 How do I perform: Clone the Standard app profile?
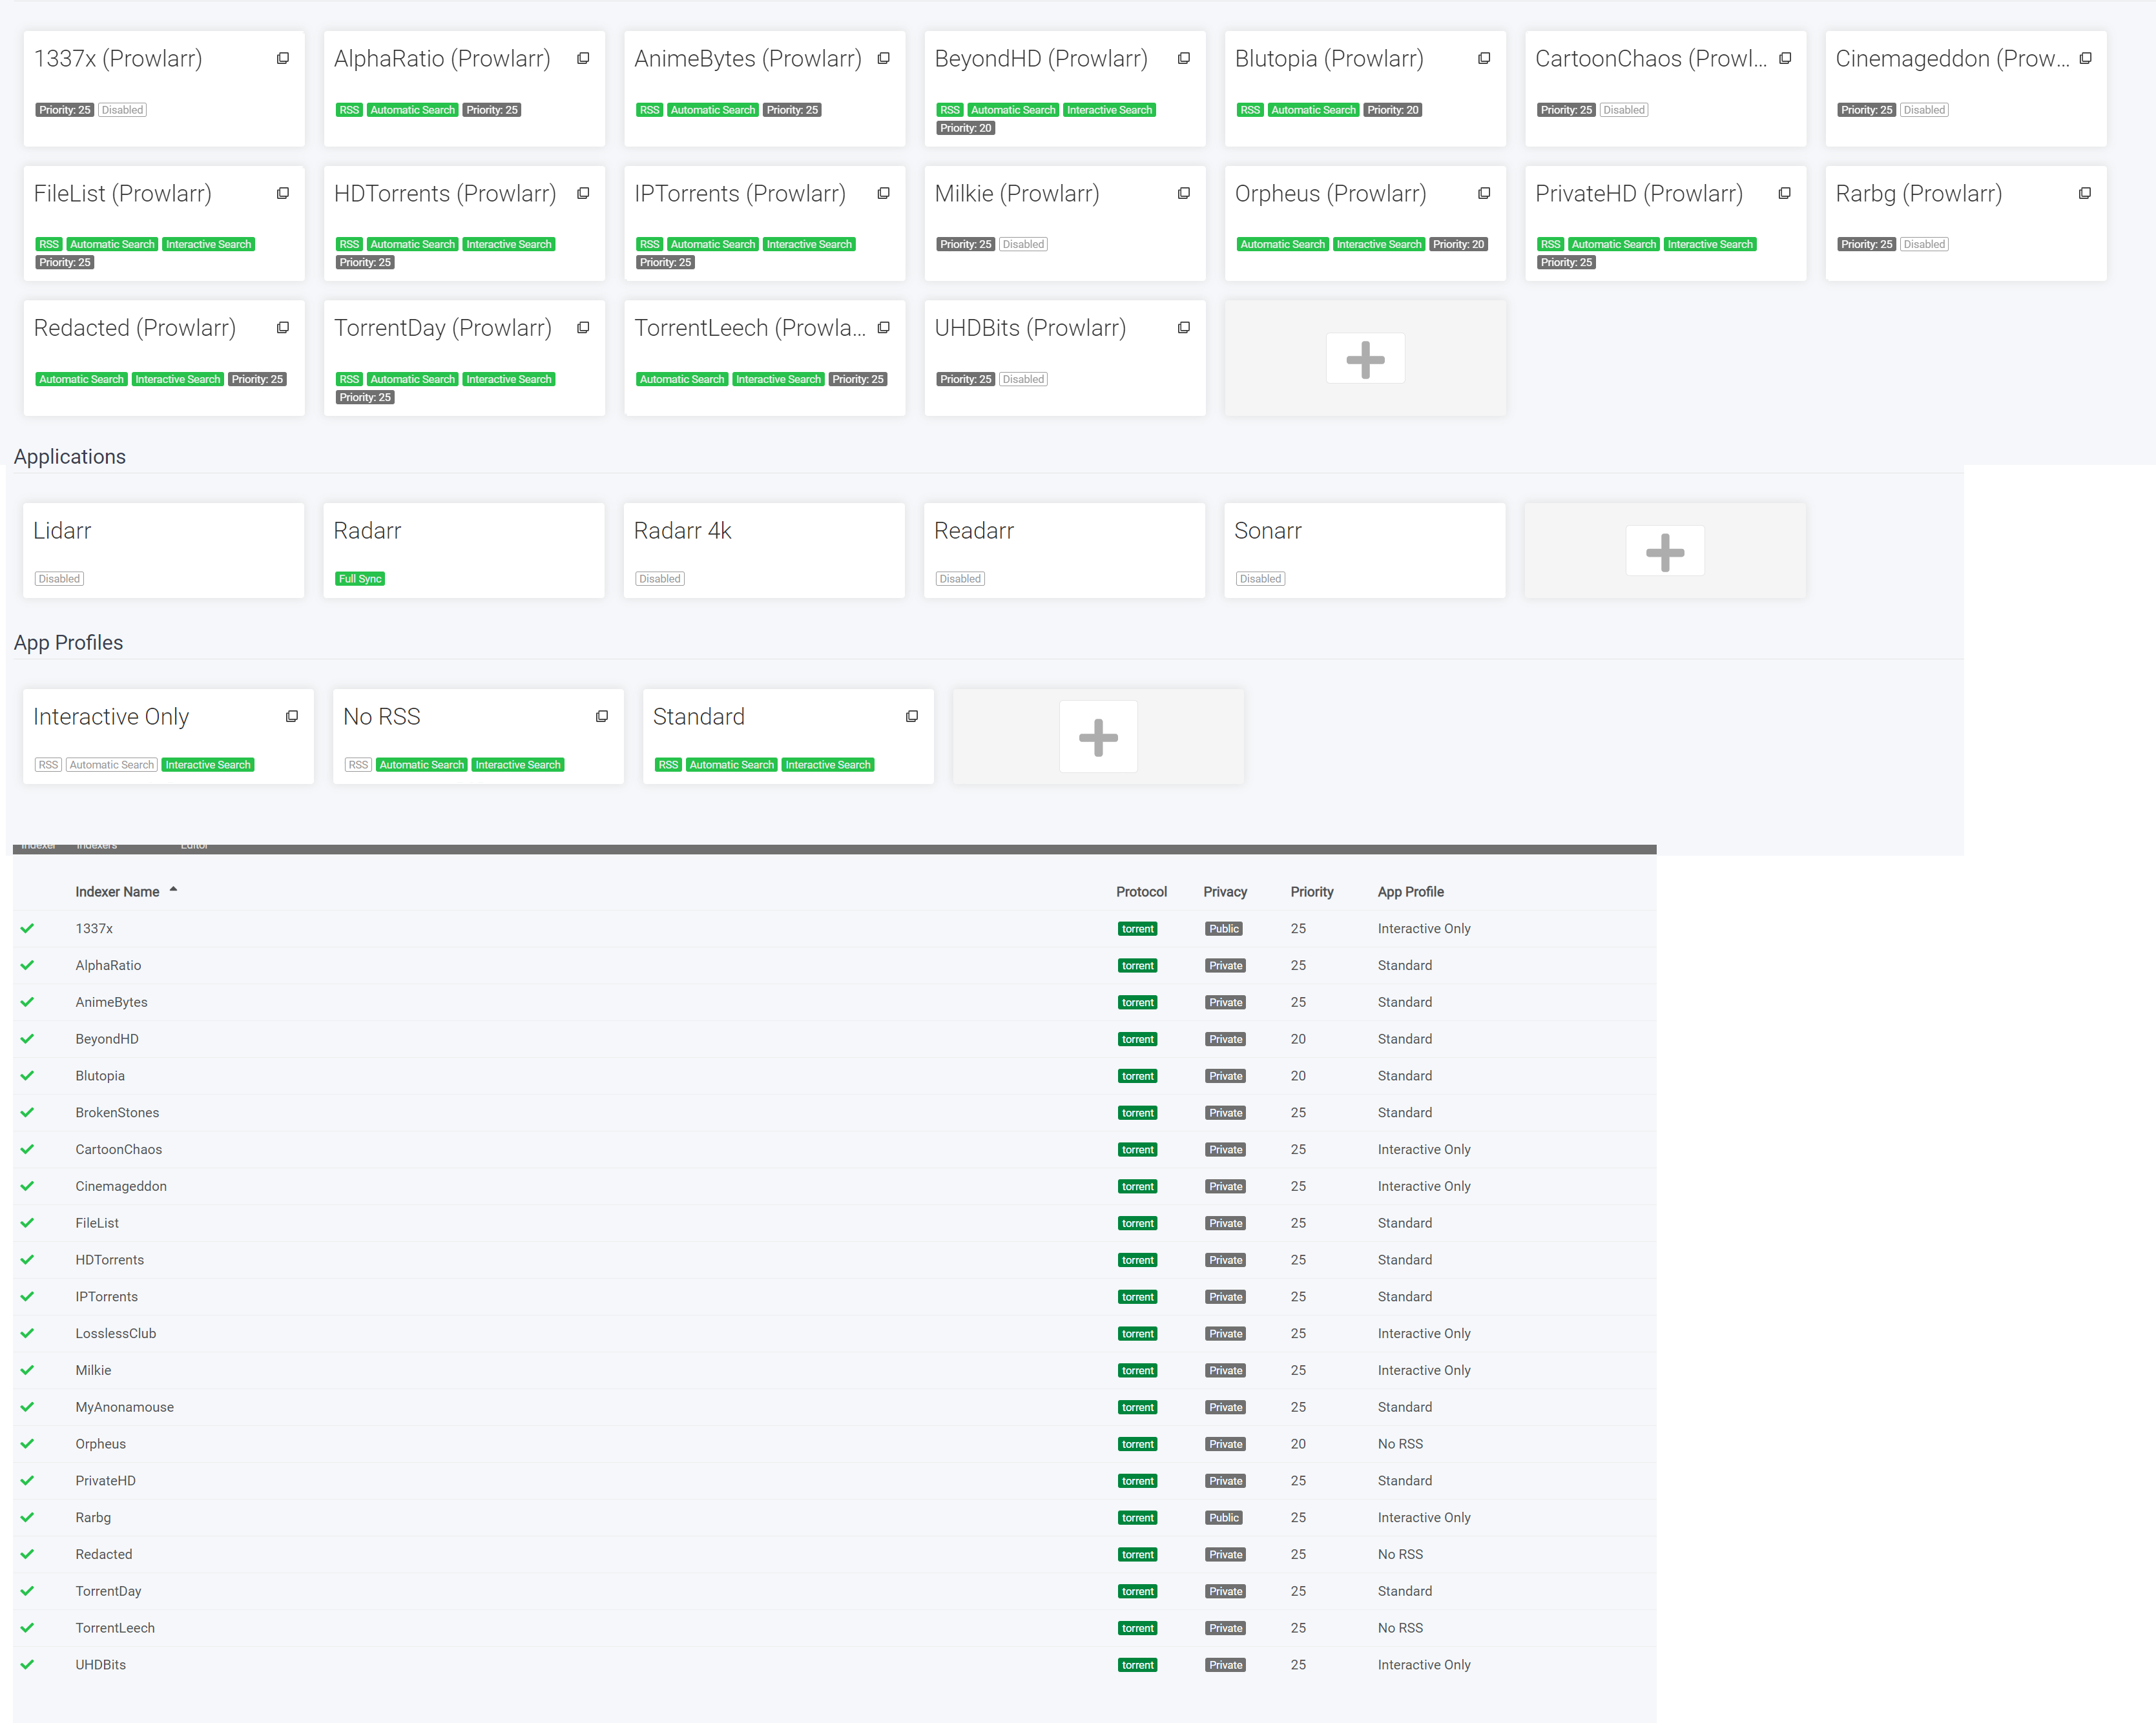[912, 716]
